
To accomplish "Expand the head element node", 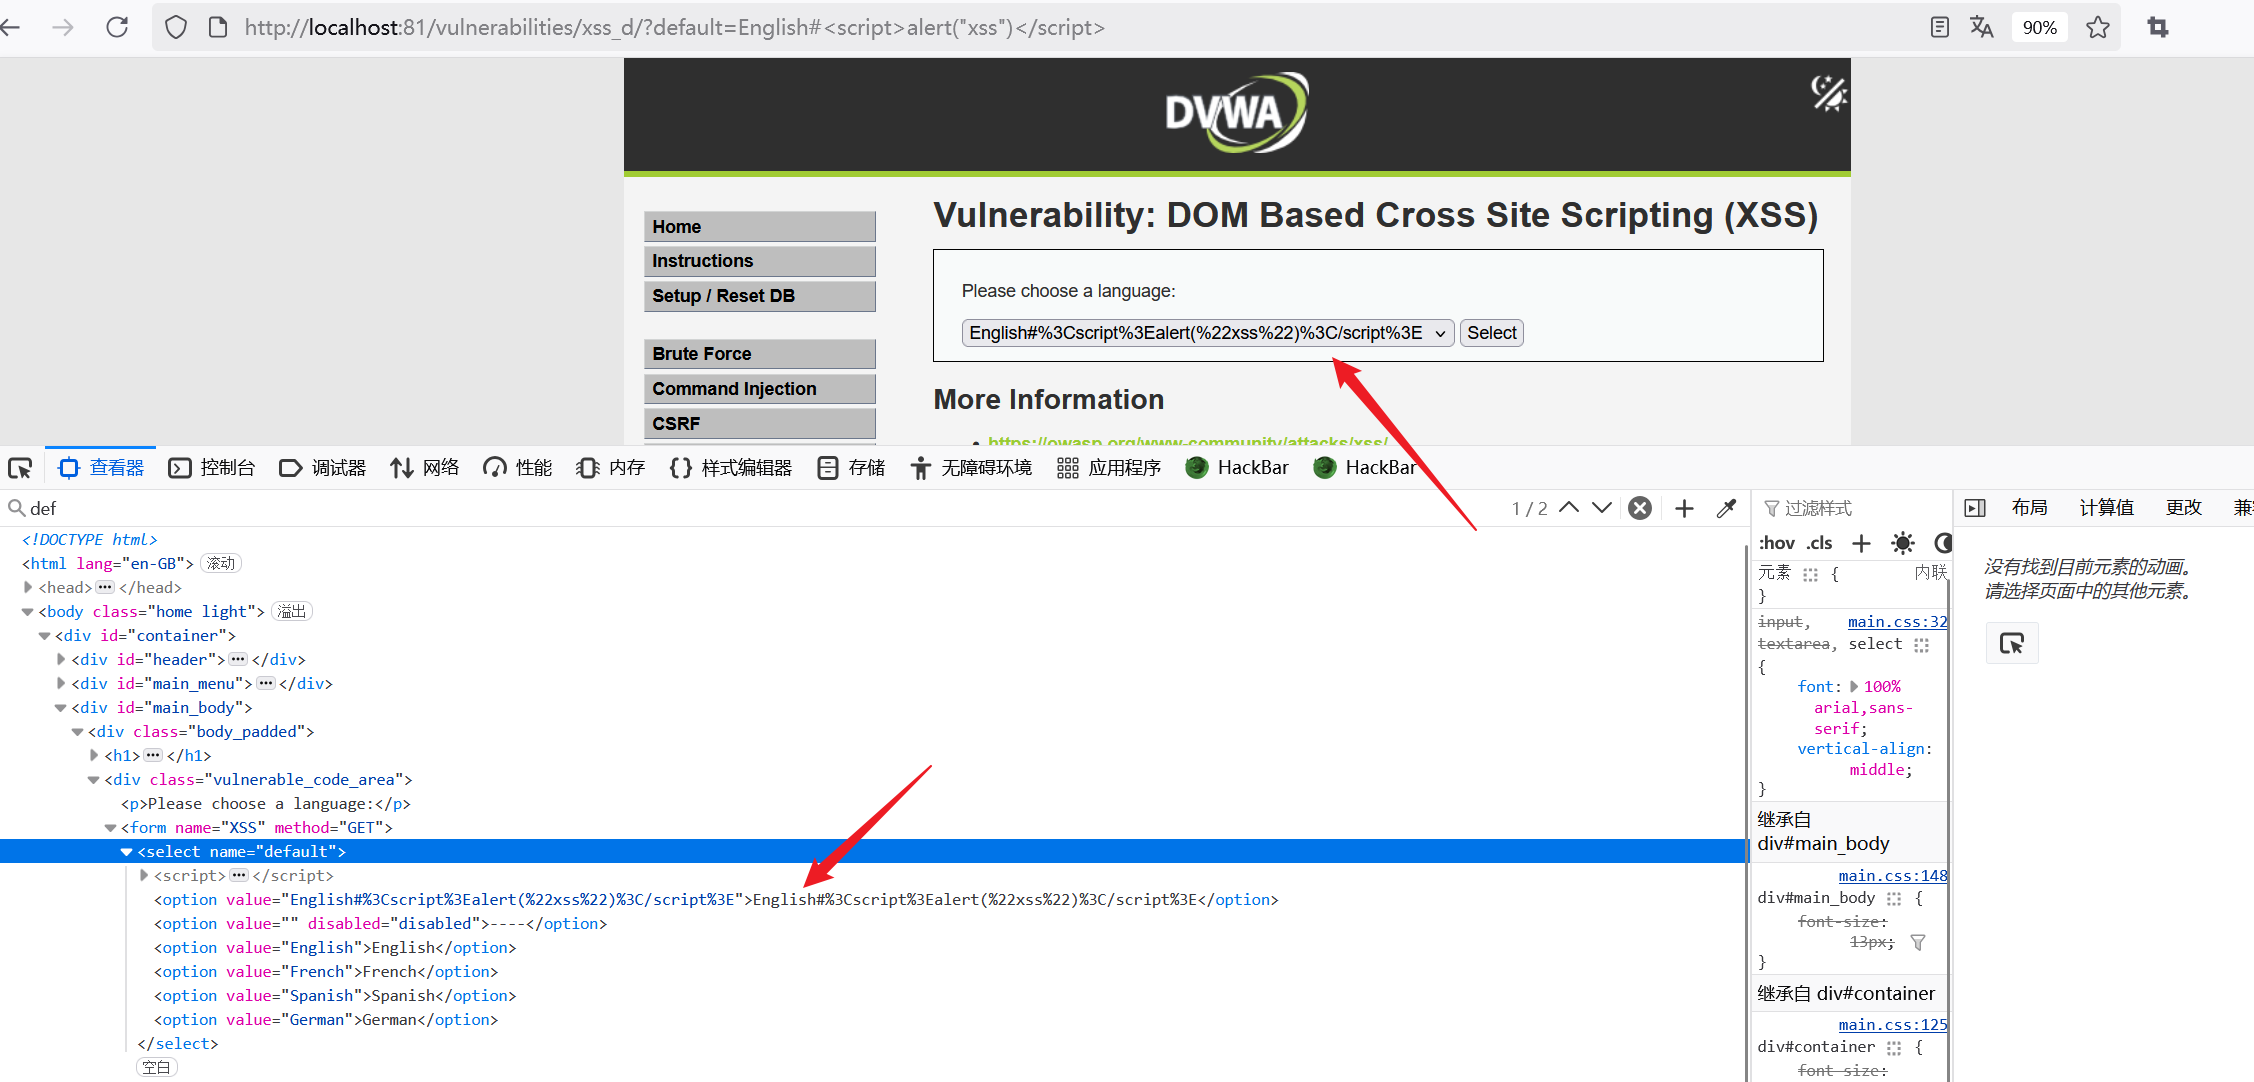I will click(x=28, y=588).
